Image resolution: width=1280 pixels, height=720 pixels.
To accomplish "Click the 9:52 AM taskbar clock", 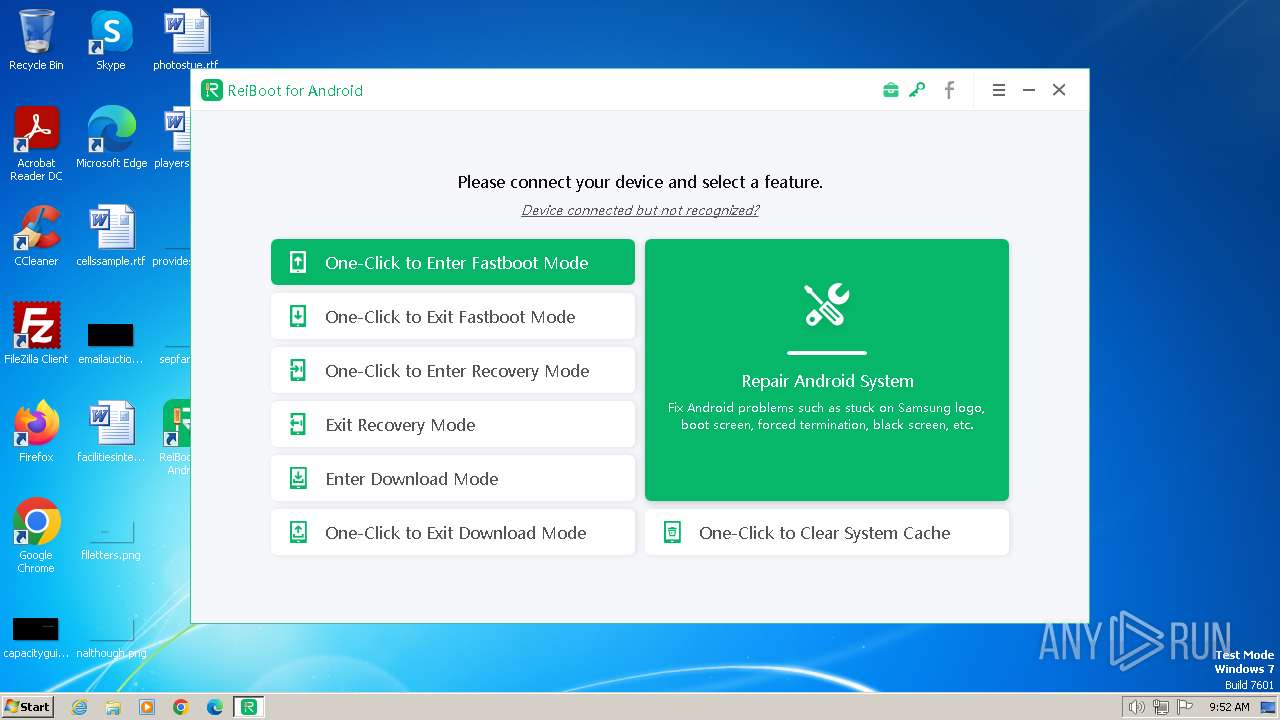I will (1229, 707).
